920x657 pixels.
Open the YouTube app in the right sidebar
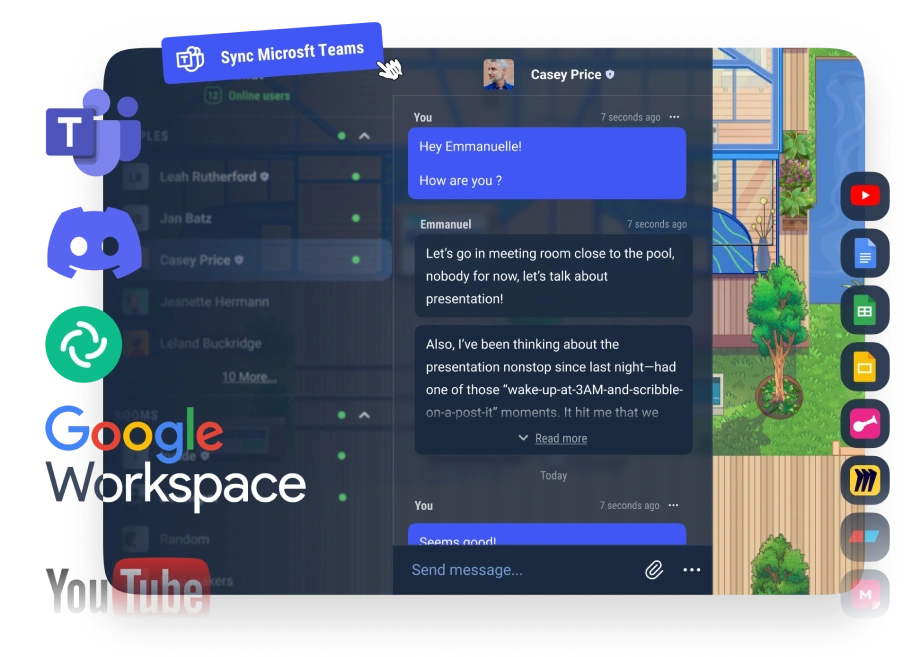[865, 196]
